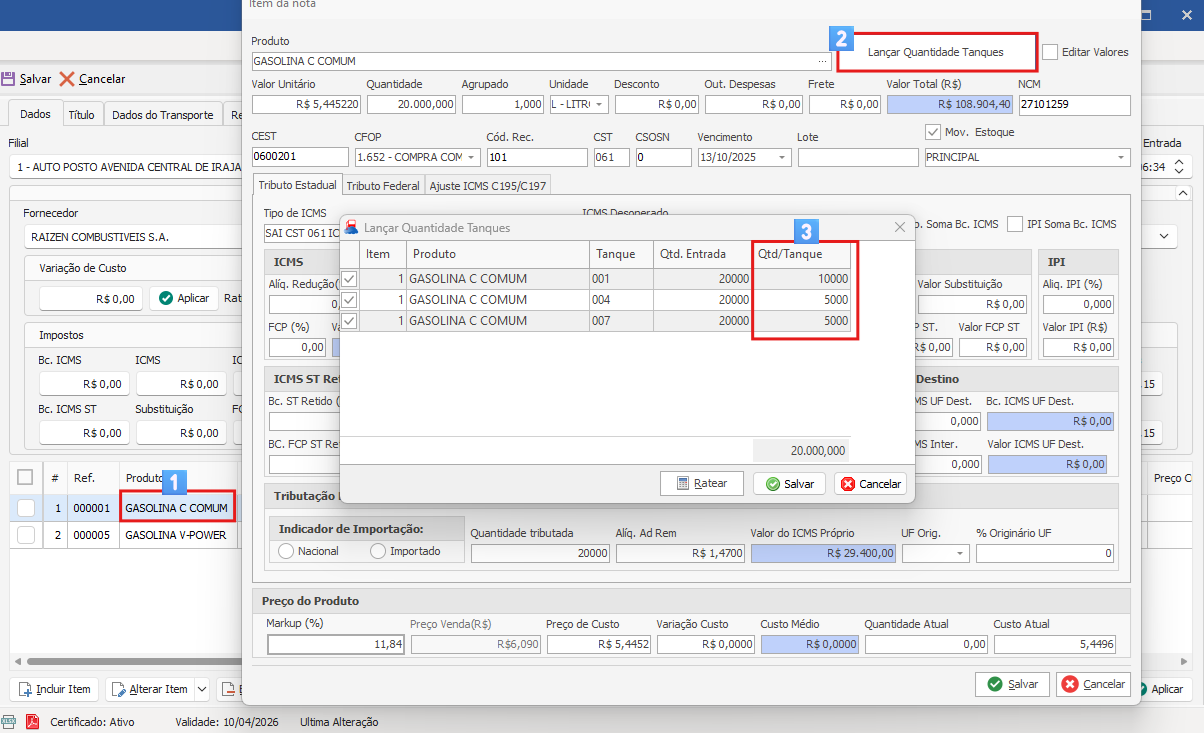The width and height of the screenshot is (1204, 733).
Task: Click the Incluir Item add icon
Action: coord(24,689)
